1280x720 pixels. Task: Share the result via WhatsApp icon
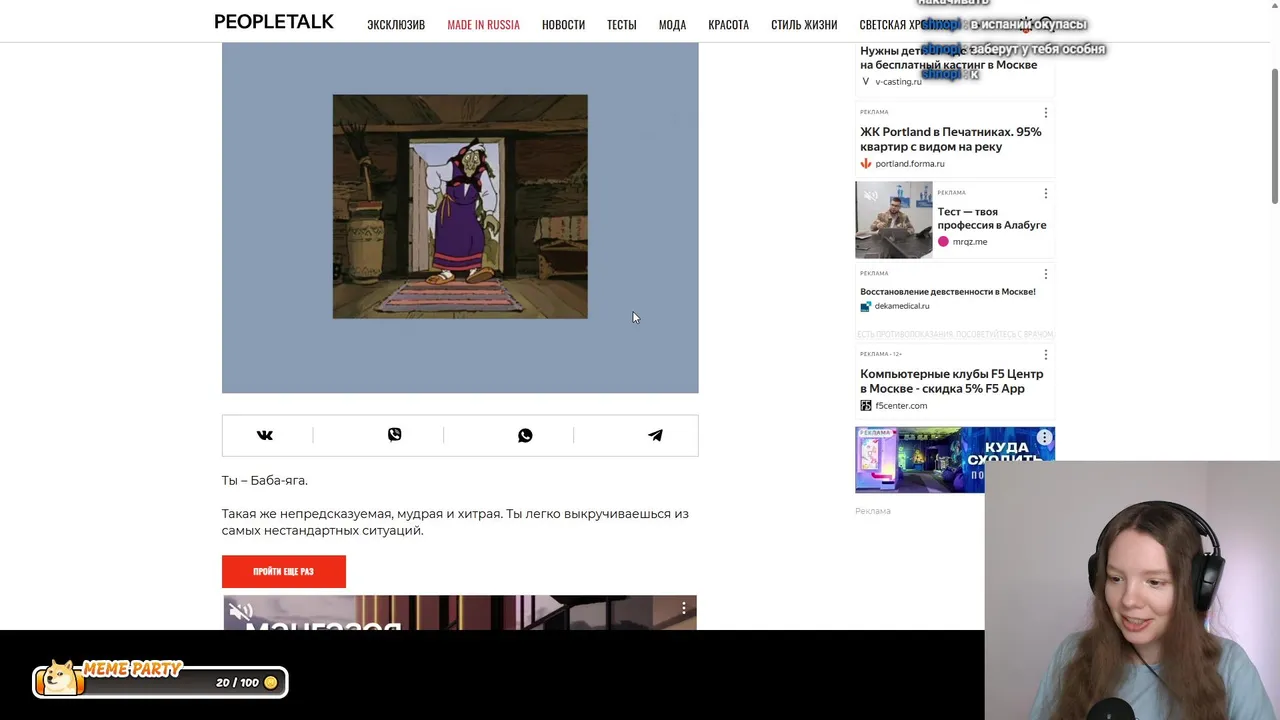(525, 435)
